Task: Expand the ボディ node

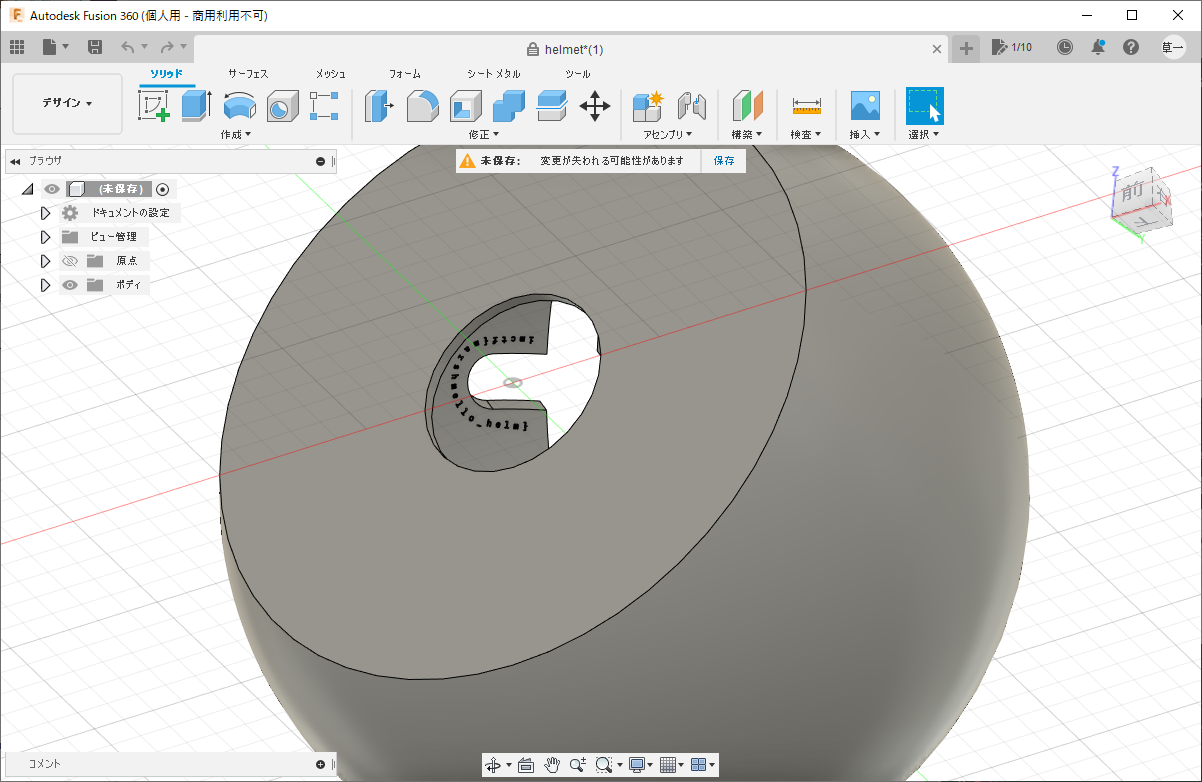Action: point(45,285)
